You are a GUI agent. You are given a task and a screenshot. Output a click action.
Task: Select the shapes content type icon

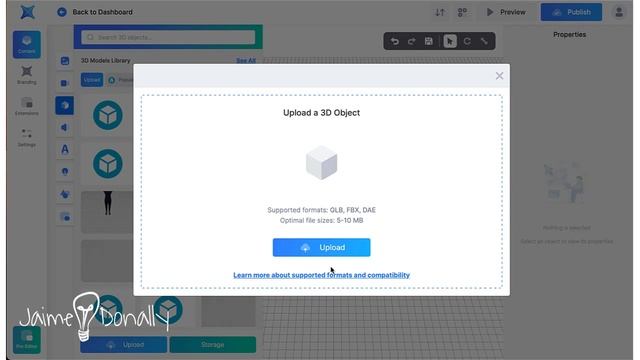click(x=64, y=194)
